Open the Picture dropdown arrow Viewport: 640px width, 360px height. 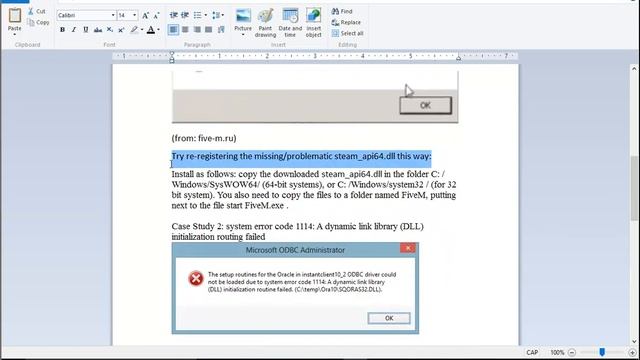click(x=243, y=35)
